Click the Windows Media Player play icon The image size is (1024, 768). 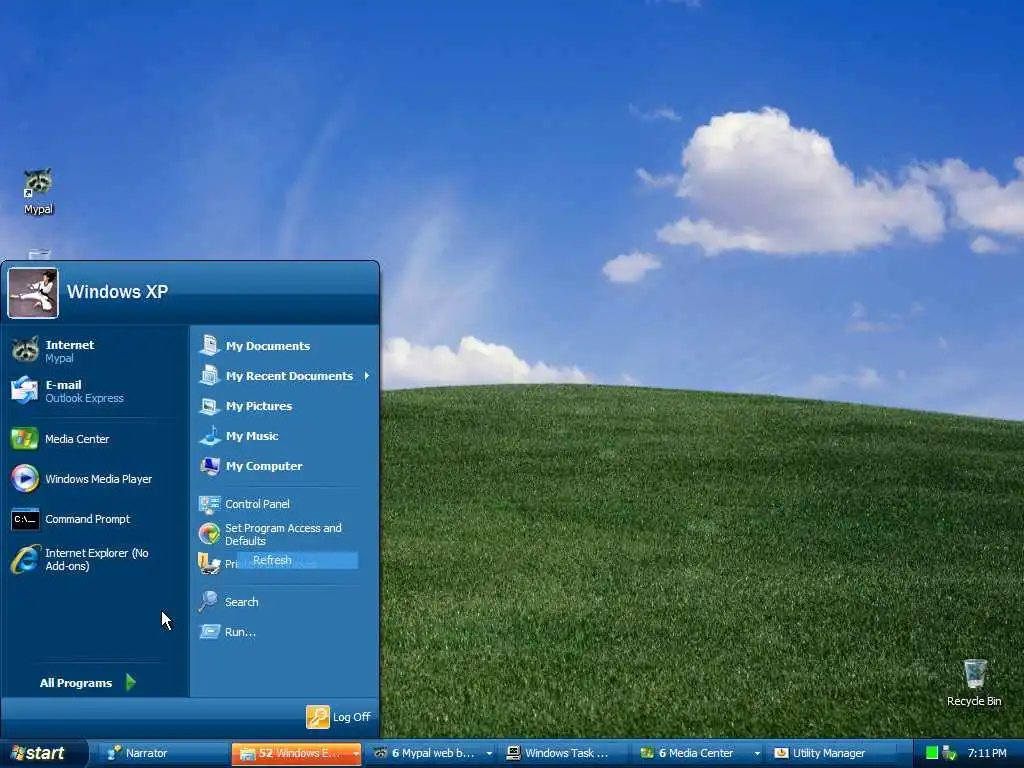click(x=25, y=479)
